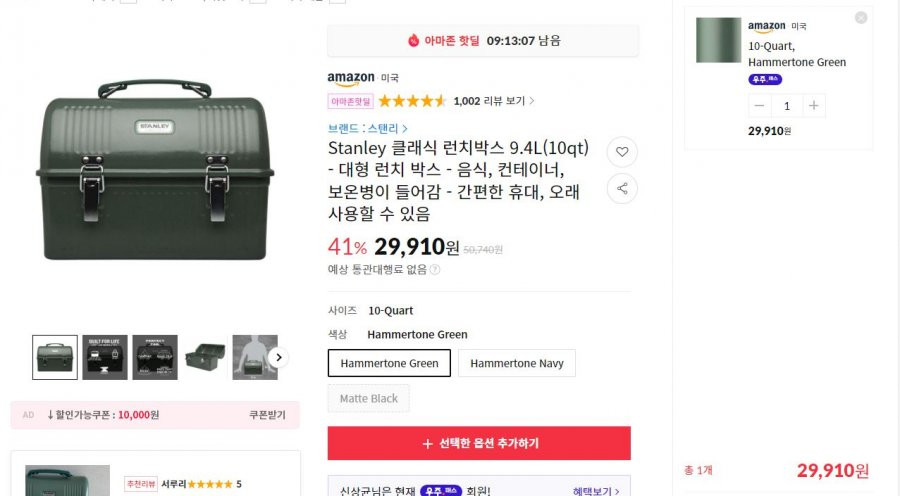The image size is (900, 496).
Task: Decrease quantity with minus button
Action: click(759, 106)
